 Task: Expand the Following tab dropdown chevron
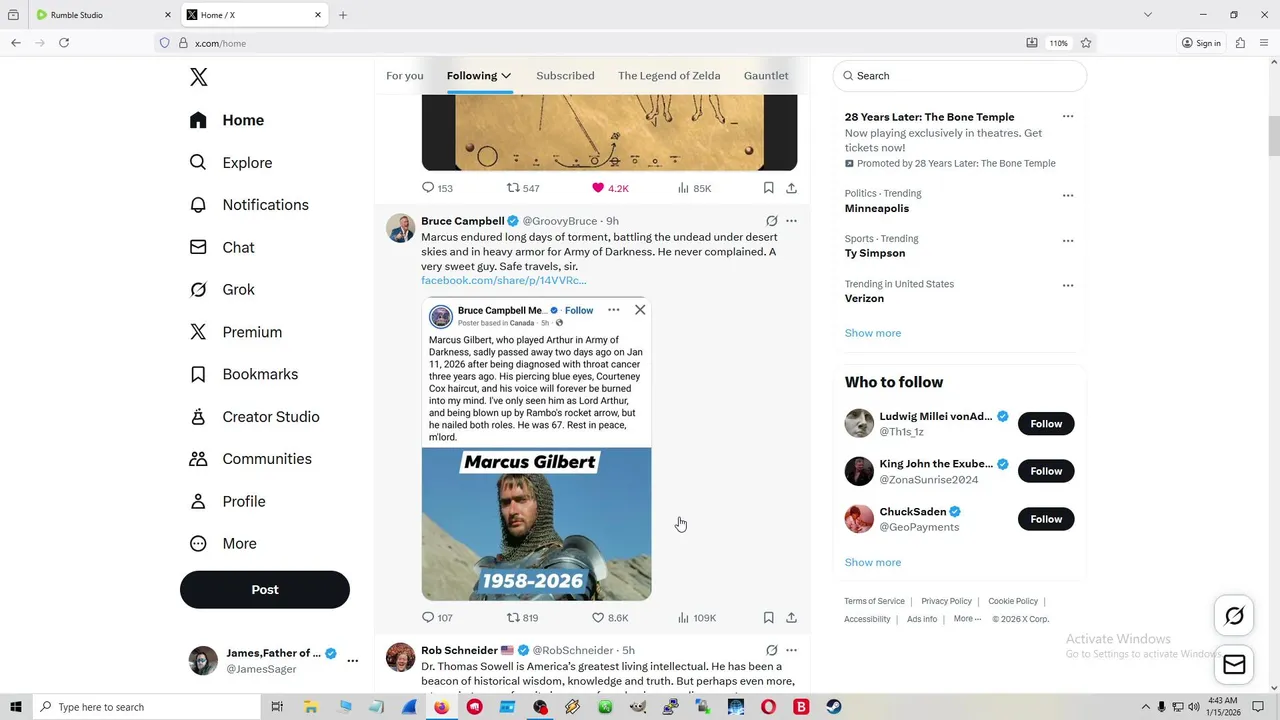point(506,76)
